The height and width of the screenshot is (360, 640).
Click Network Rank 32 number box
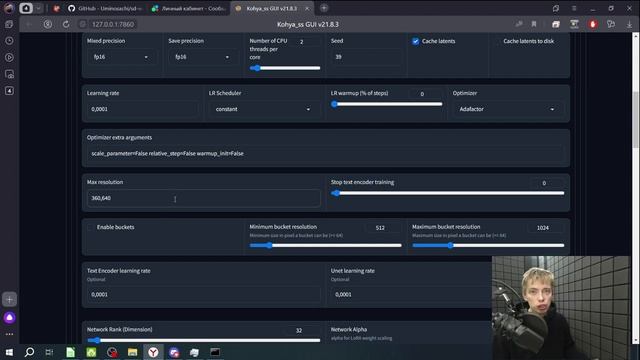pyautogui.click(x=302, y=331)
